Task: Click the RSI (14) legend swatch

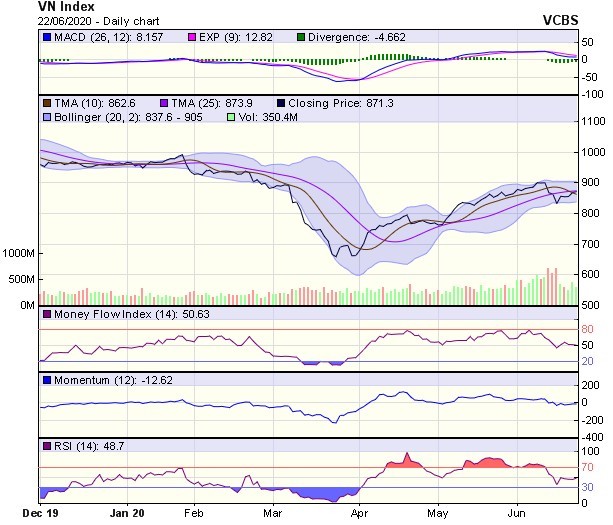Action: click(x=45, y=445)
